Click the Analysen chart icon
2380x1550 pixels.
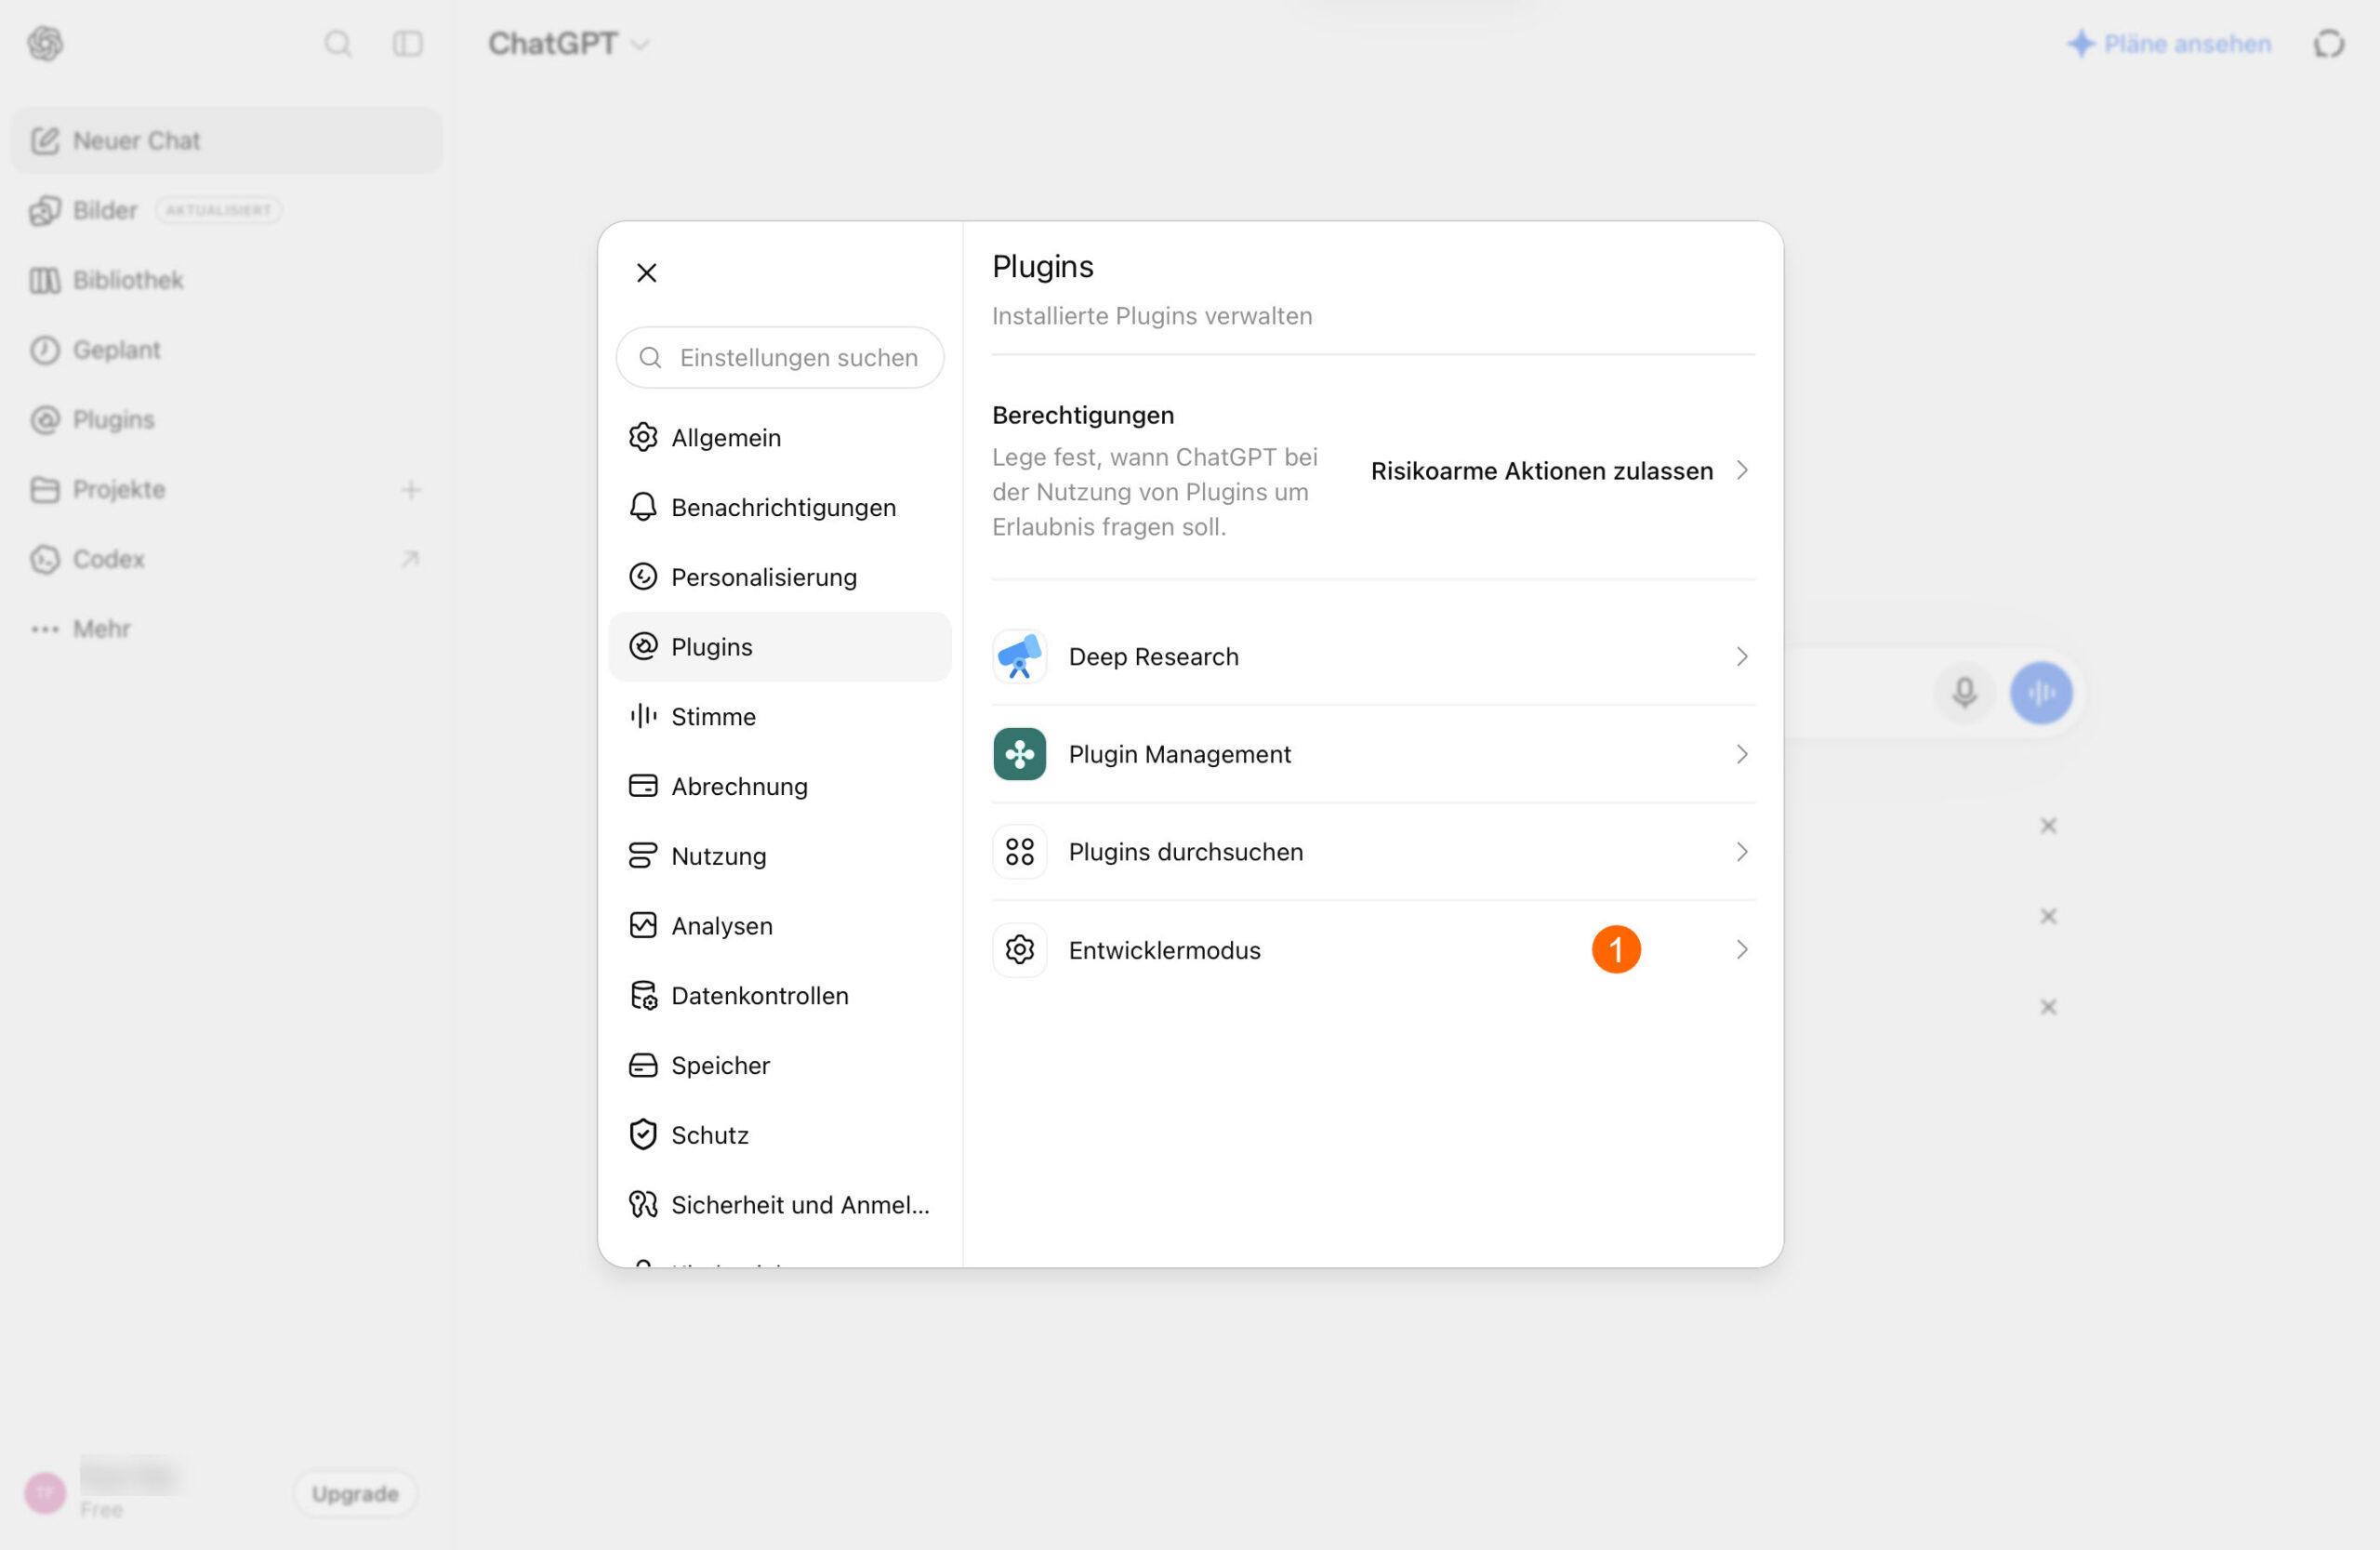point(643,926)
